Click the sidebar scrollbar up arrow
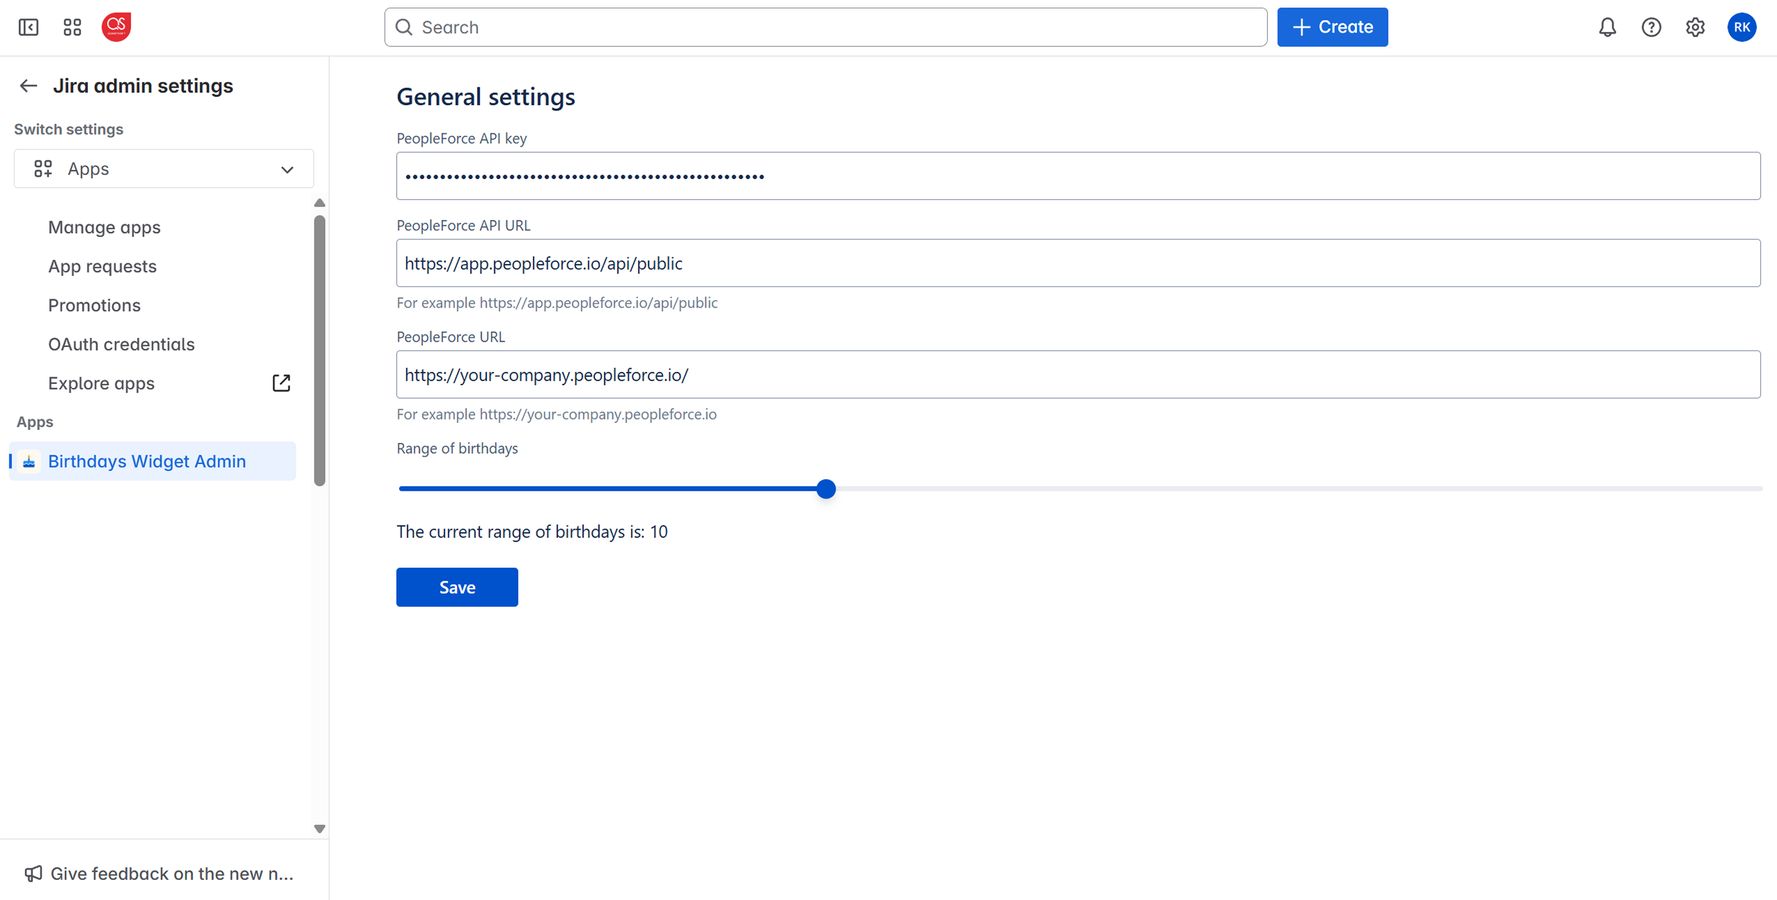The width and height of the screenshot is (1777, 900). click(320, 203)
